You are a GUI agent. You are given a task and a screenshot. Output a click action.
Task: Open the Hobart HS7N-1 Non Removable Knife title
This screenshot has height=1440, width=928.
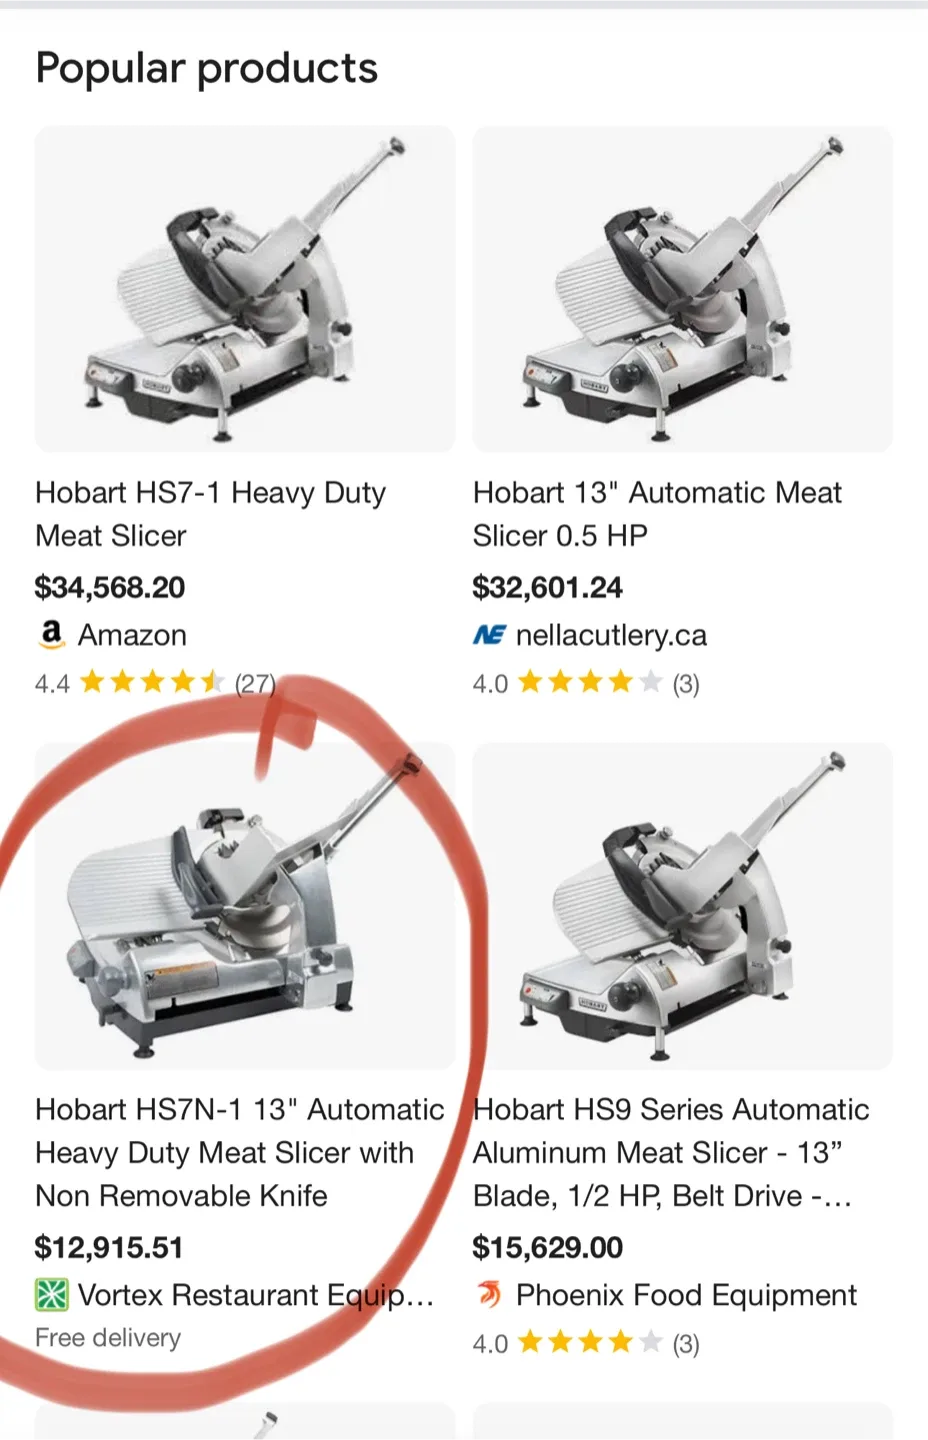[x=240, y=1152]
